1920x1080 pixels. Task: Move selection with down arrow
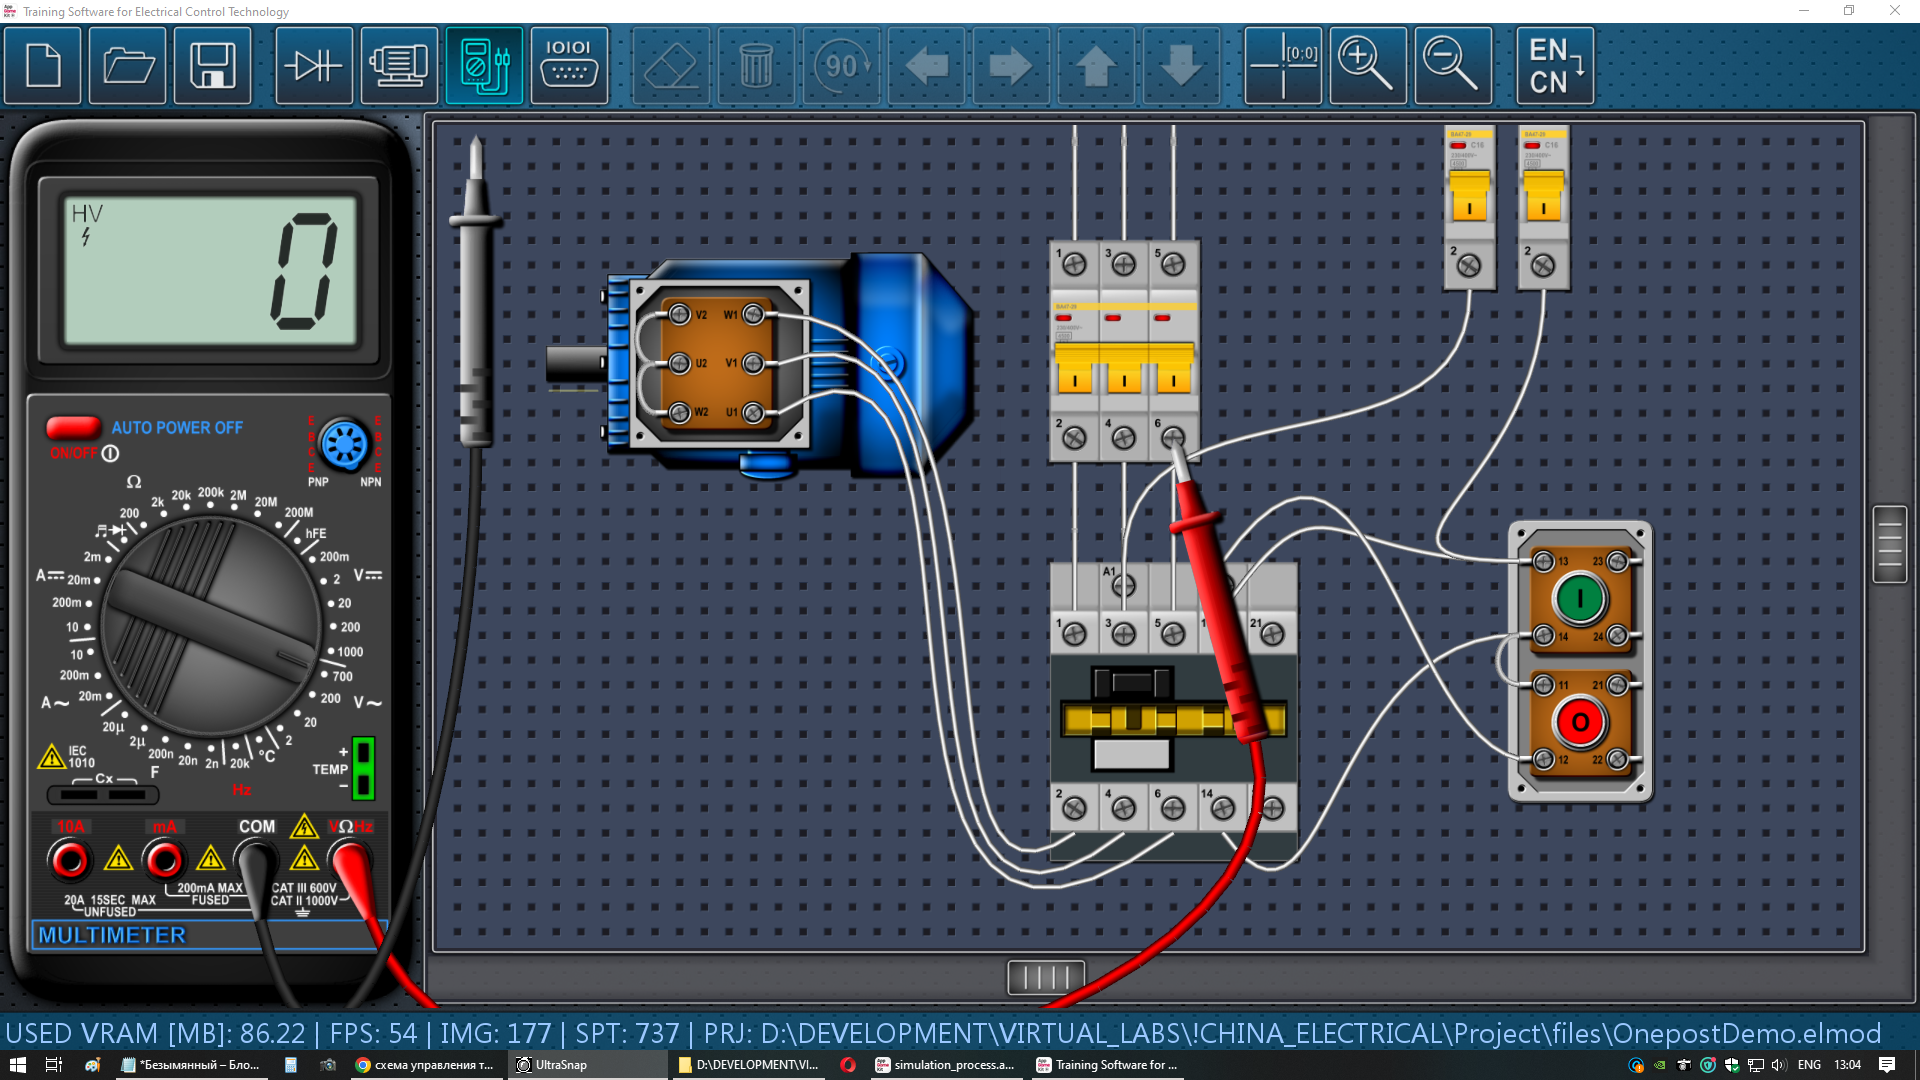[1181, 66]
